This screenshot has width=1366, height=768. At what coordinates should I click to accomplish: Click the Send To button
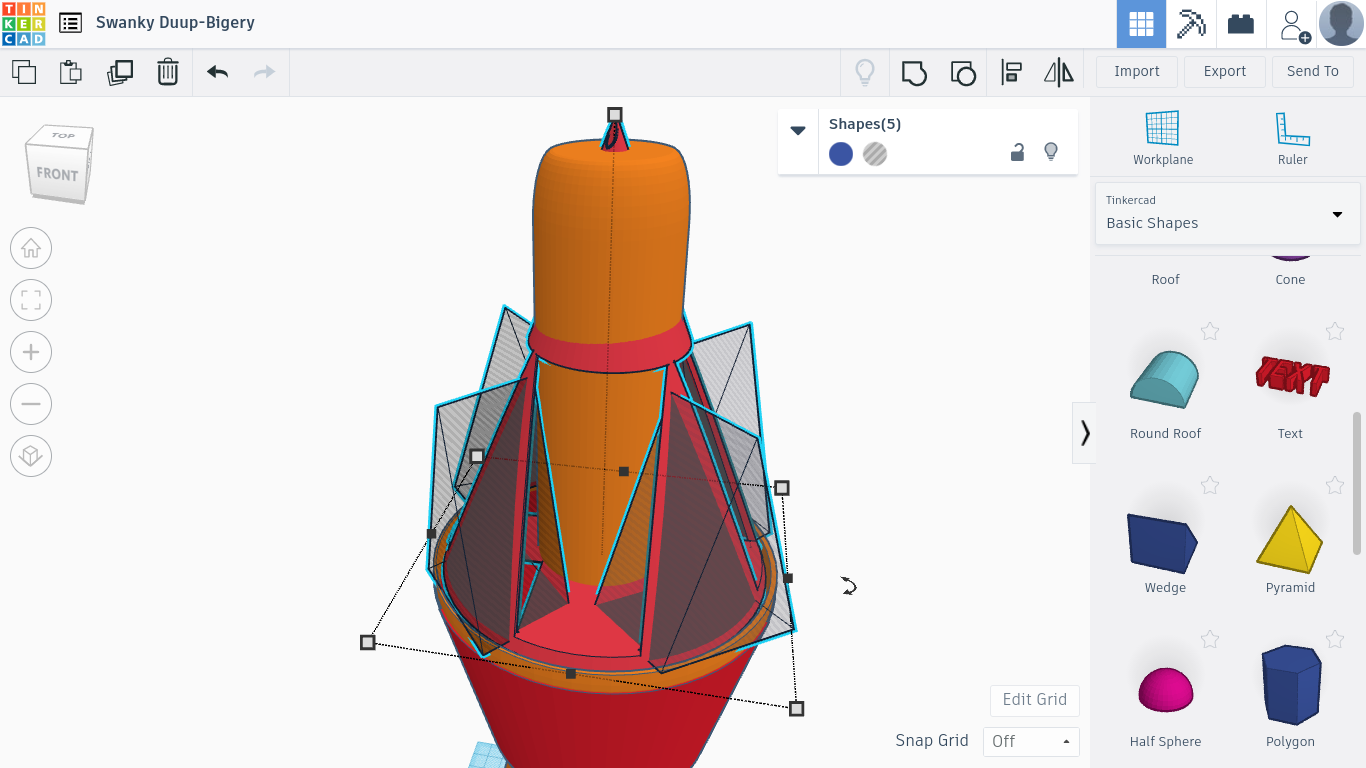tap(1313, 71)
